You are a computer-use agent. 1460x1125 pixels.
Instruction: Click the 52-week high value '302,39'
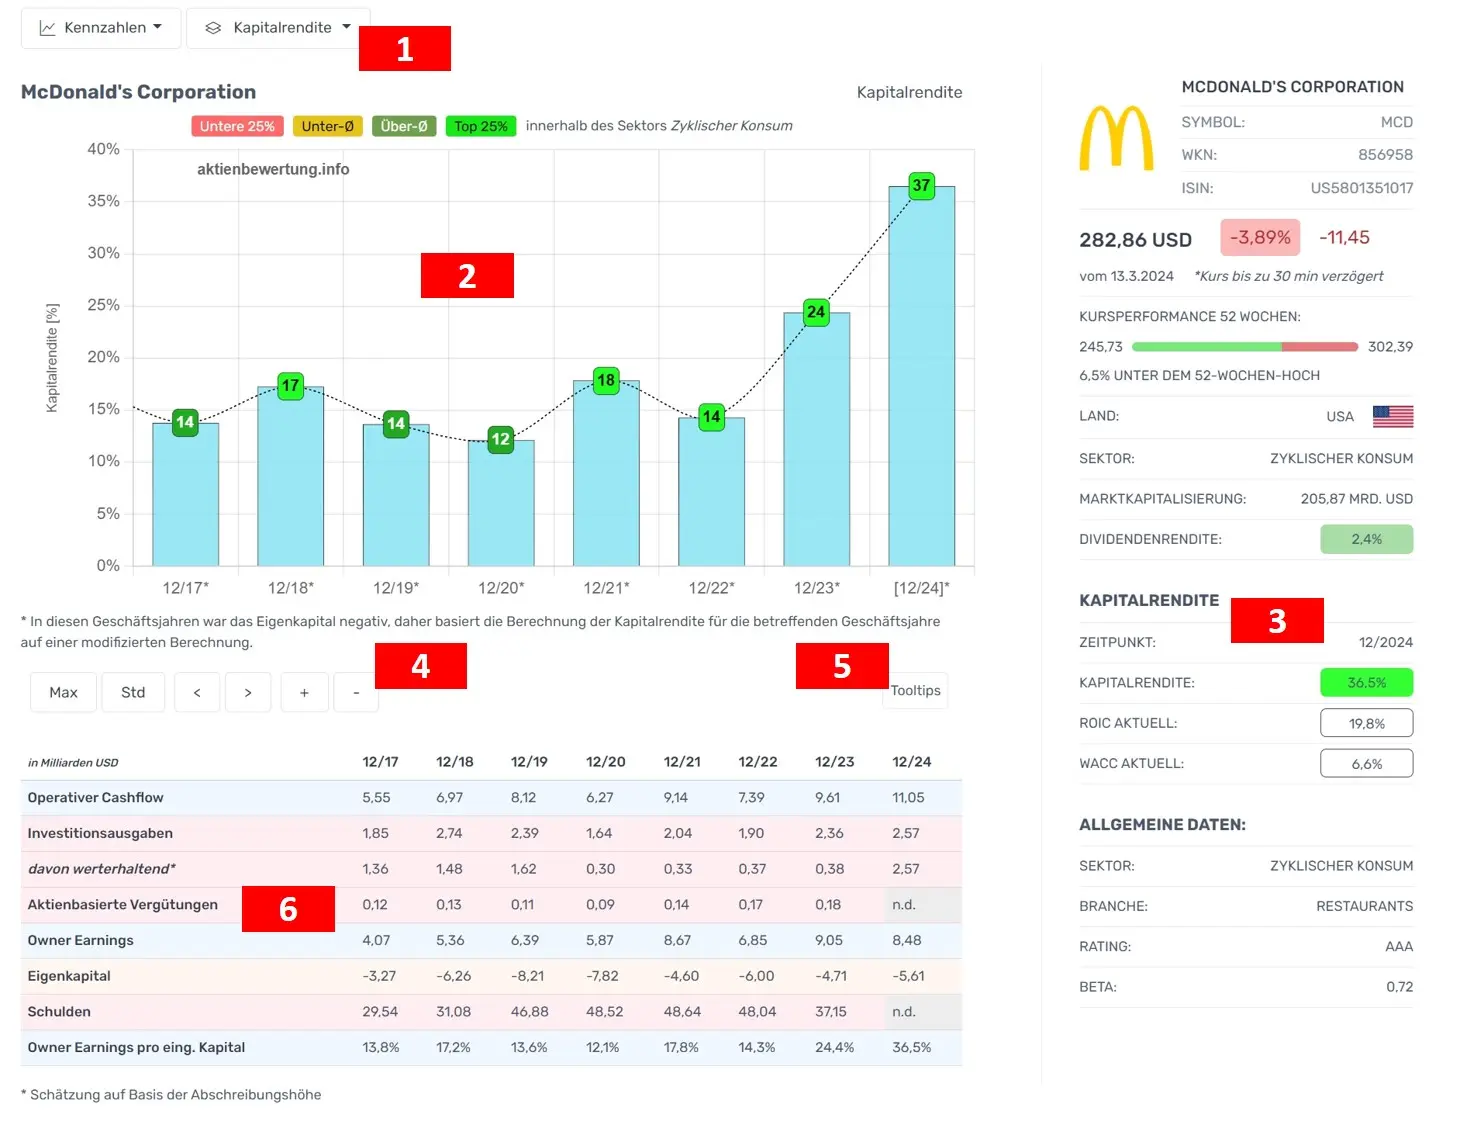[1390, 347]
